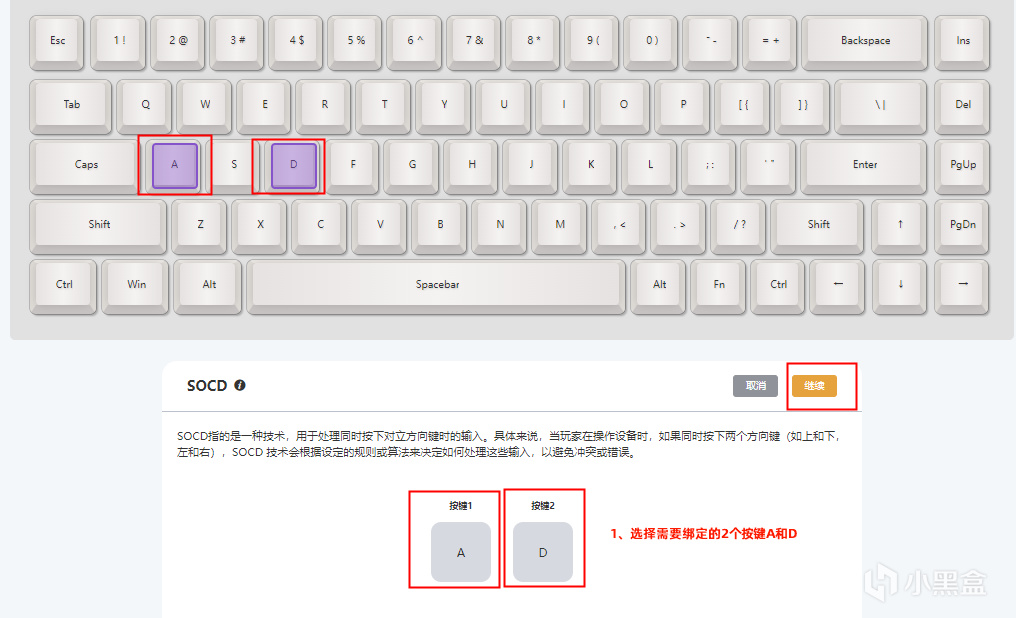Click the left arrow key
The width and height of the screenshot is (1016, 618).
click(x=838, y=286)
